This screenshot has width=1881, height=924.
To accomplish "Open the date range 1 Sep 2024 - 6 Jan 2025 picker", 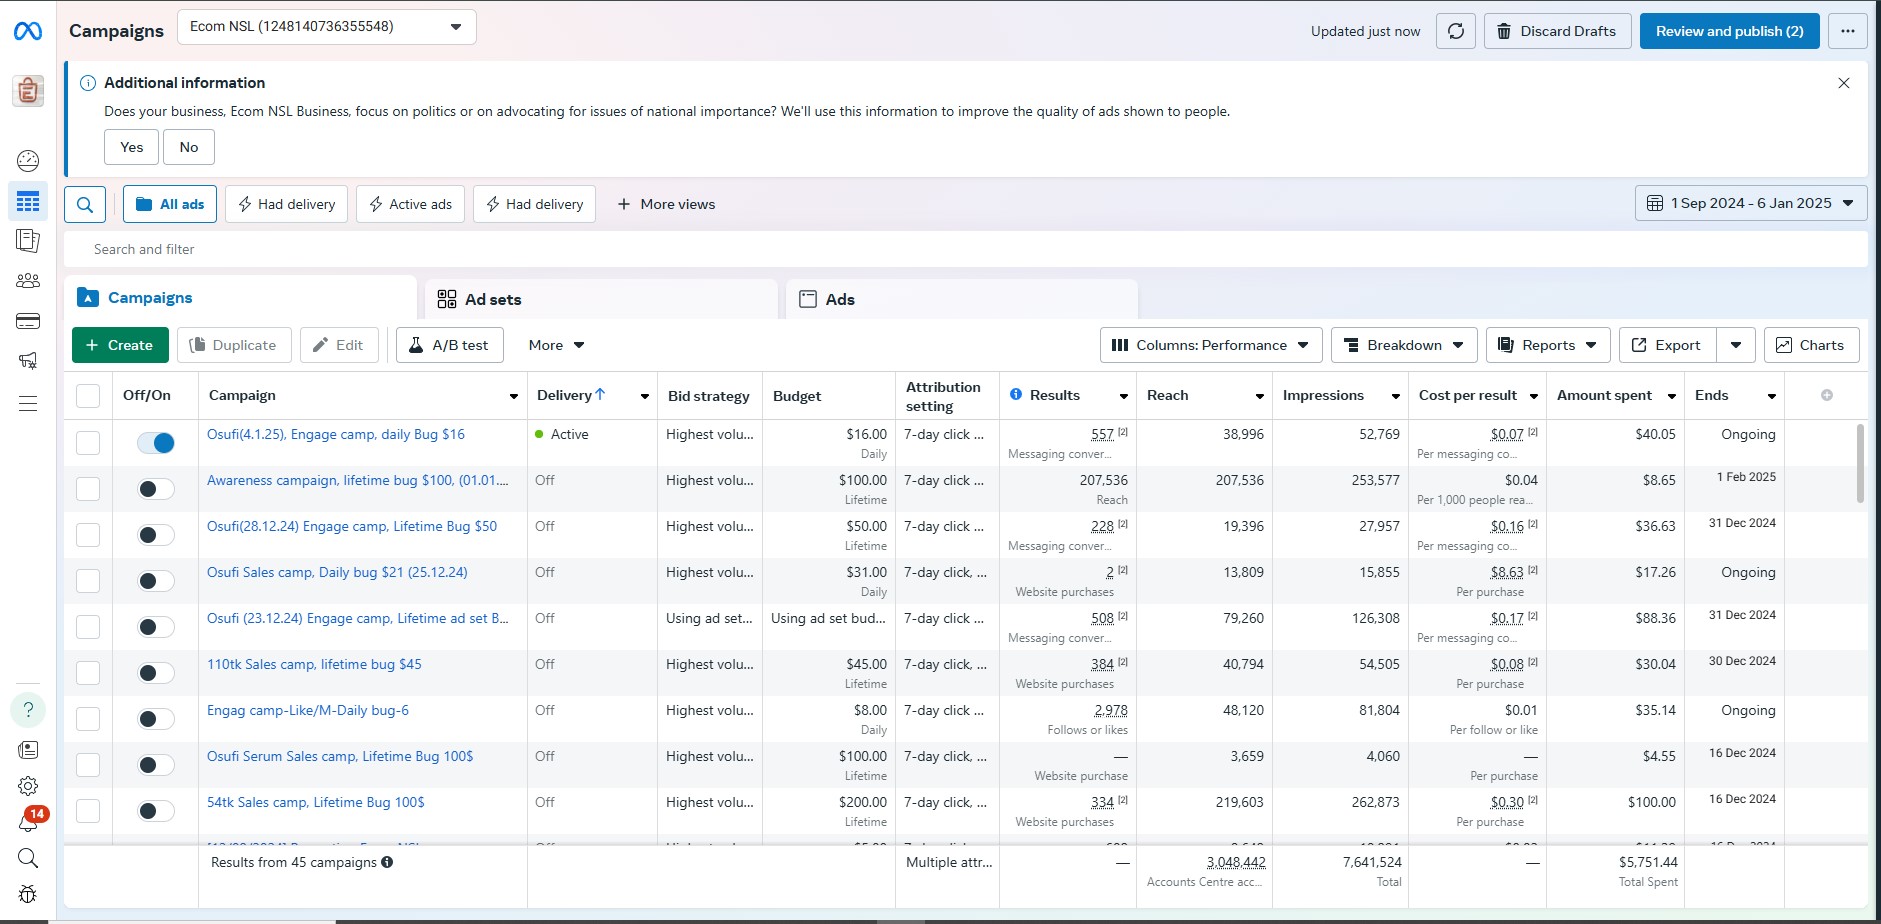I will [1751, 203].
